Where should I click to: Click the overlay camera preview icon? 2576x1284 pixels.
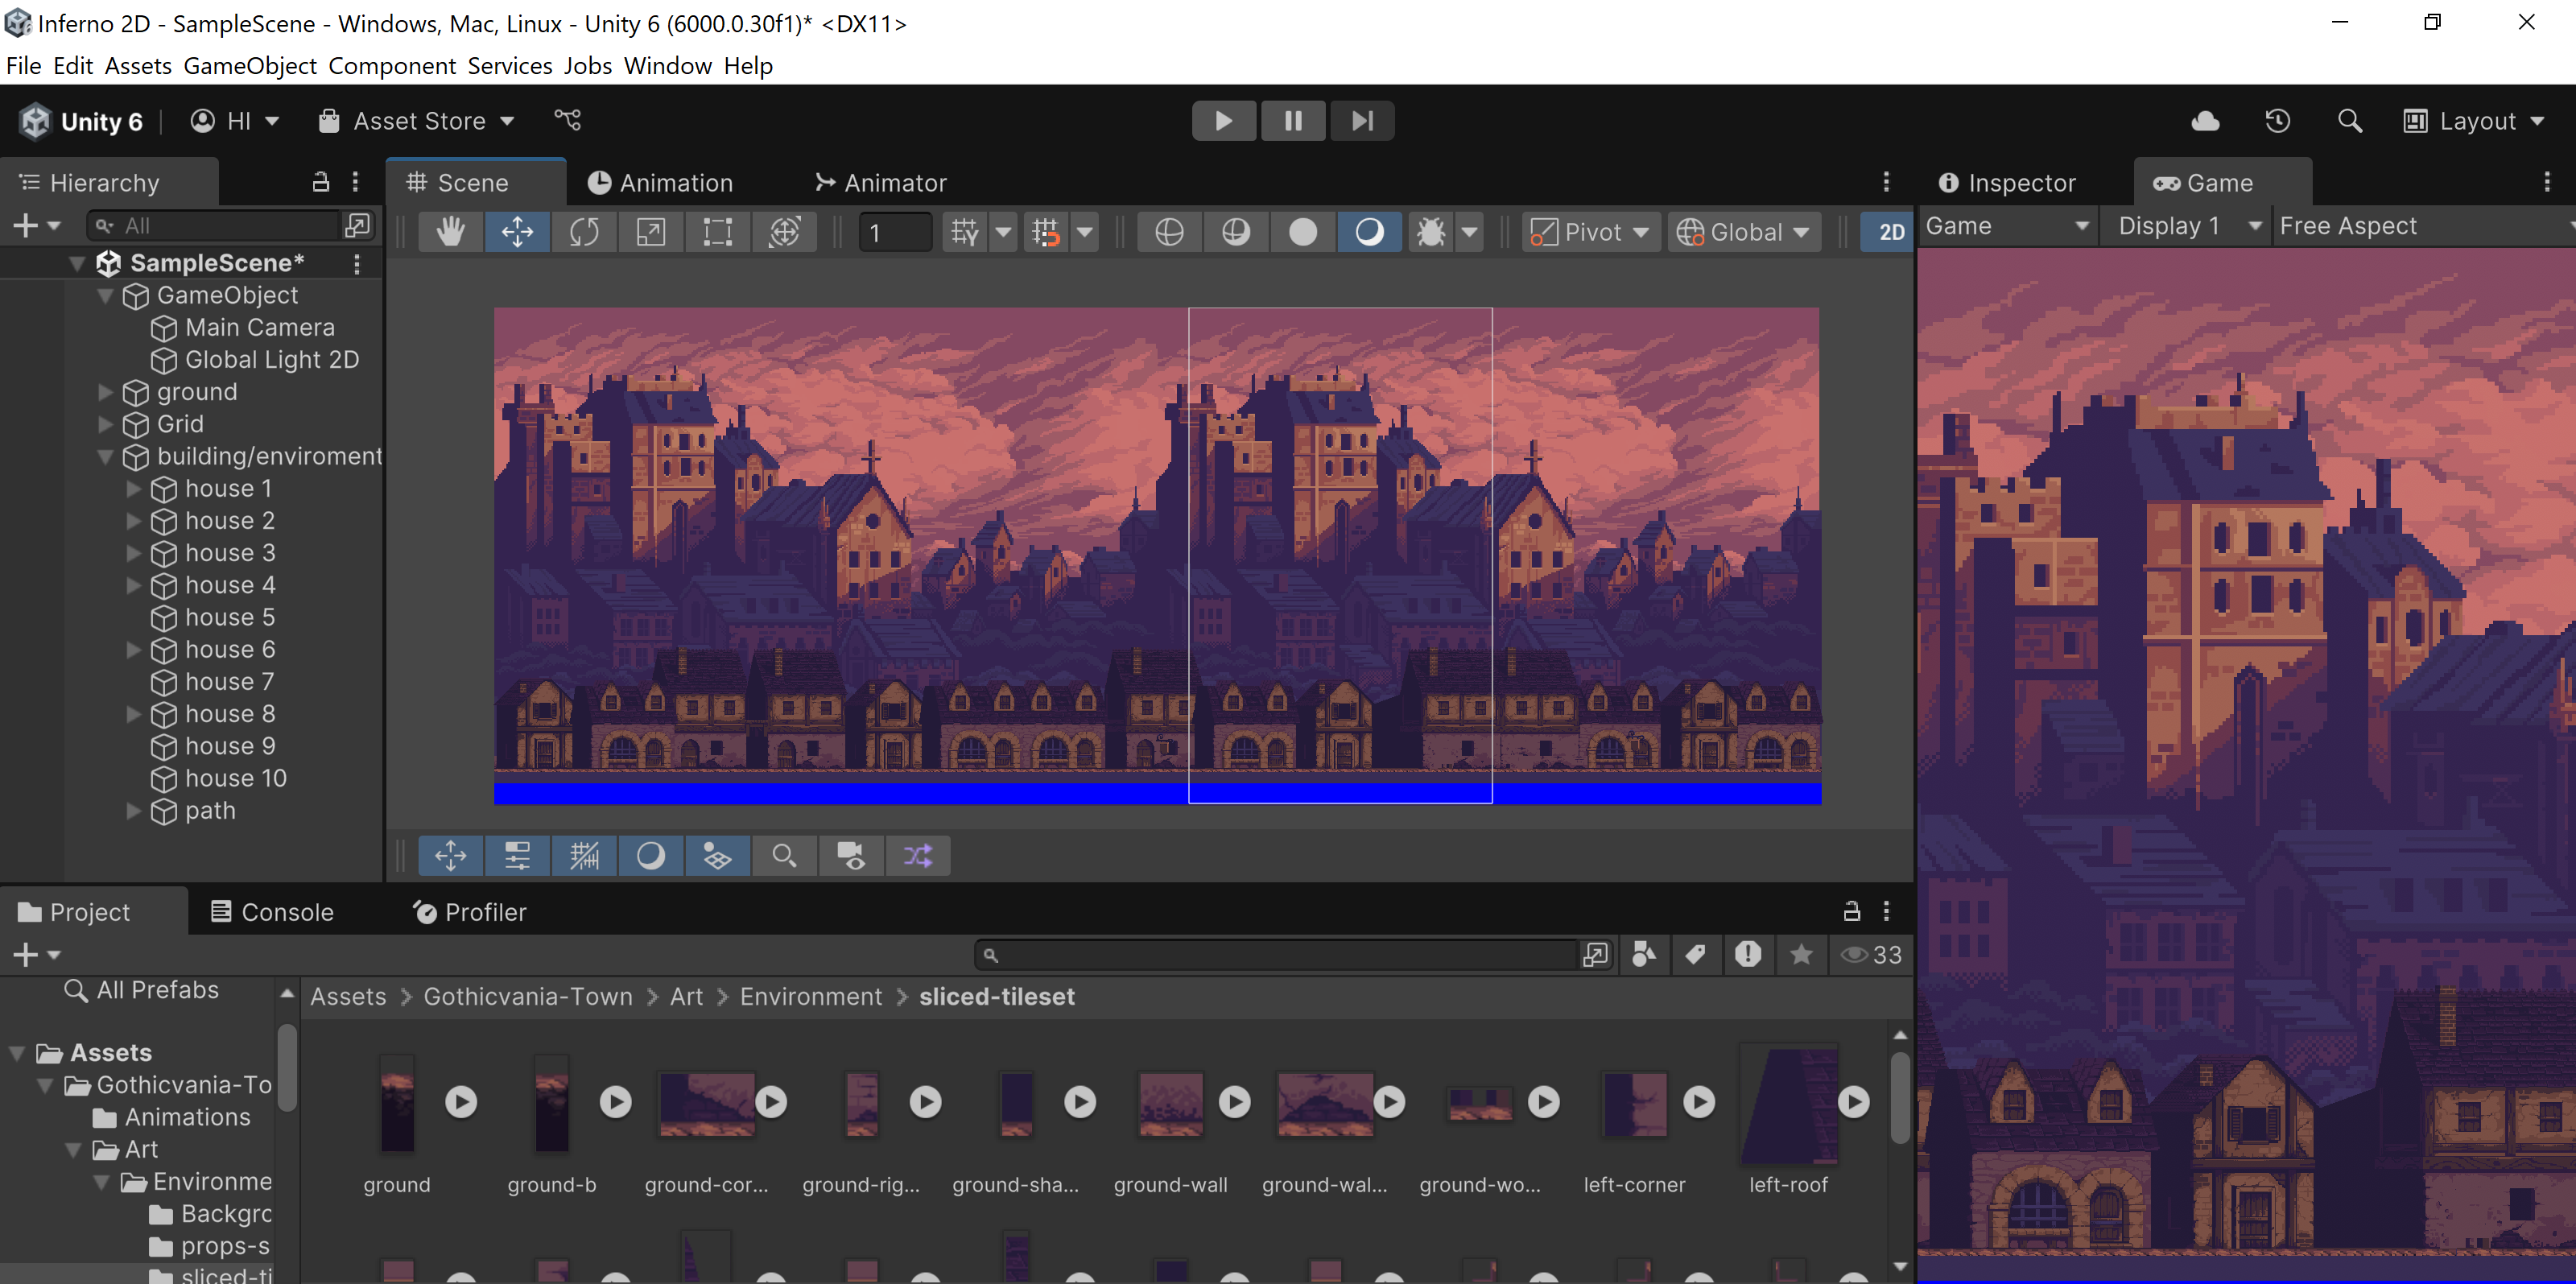tap(851, 856)
